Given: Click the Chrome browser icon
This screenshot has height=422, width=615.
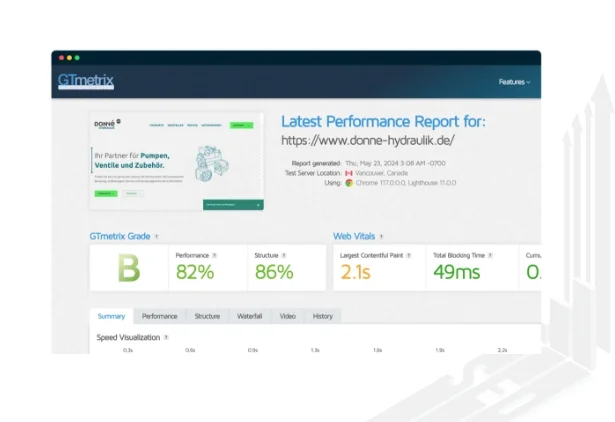Looking at the screenshot, I should [349, 183].
